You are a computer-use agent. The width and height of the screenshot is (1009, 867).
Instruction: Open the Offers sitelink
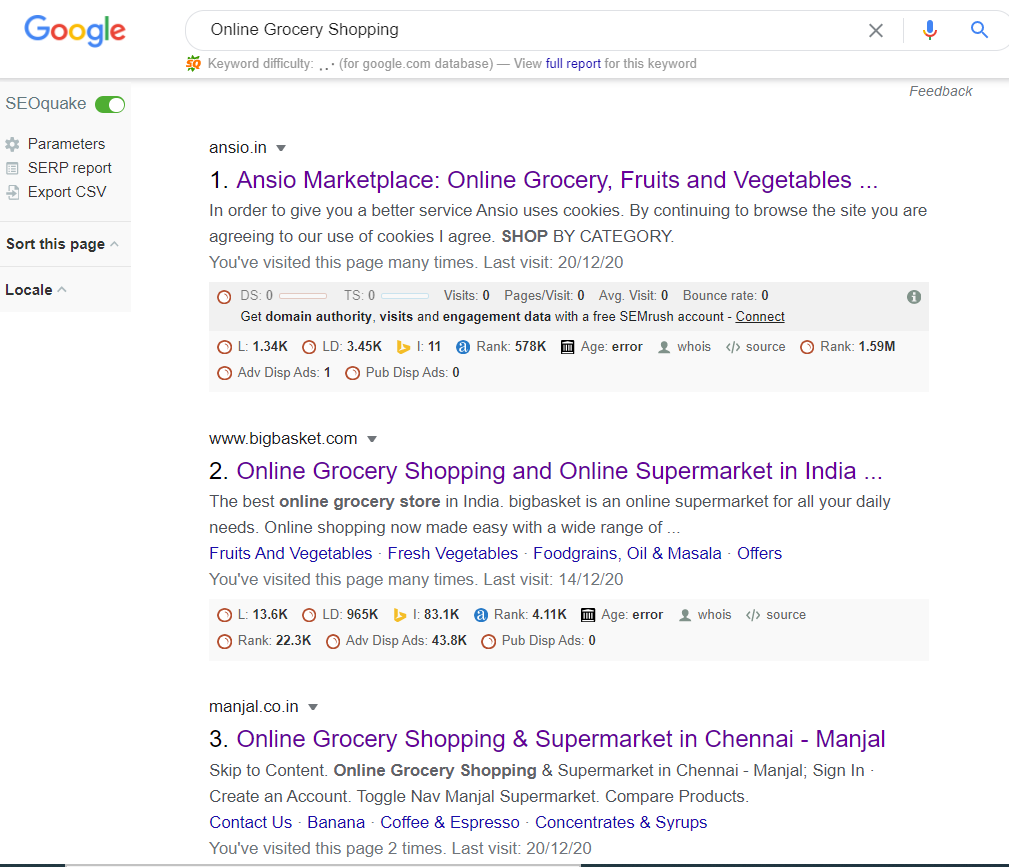759,554
